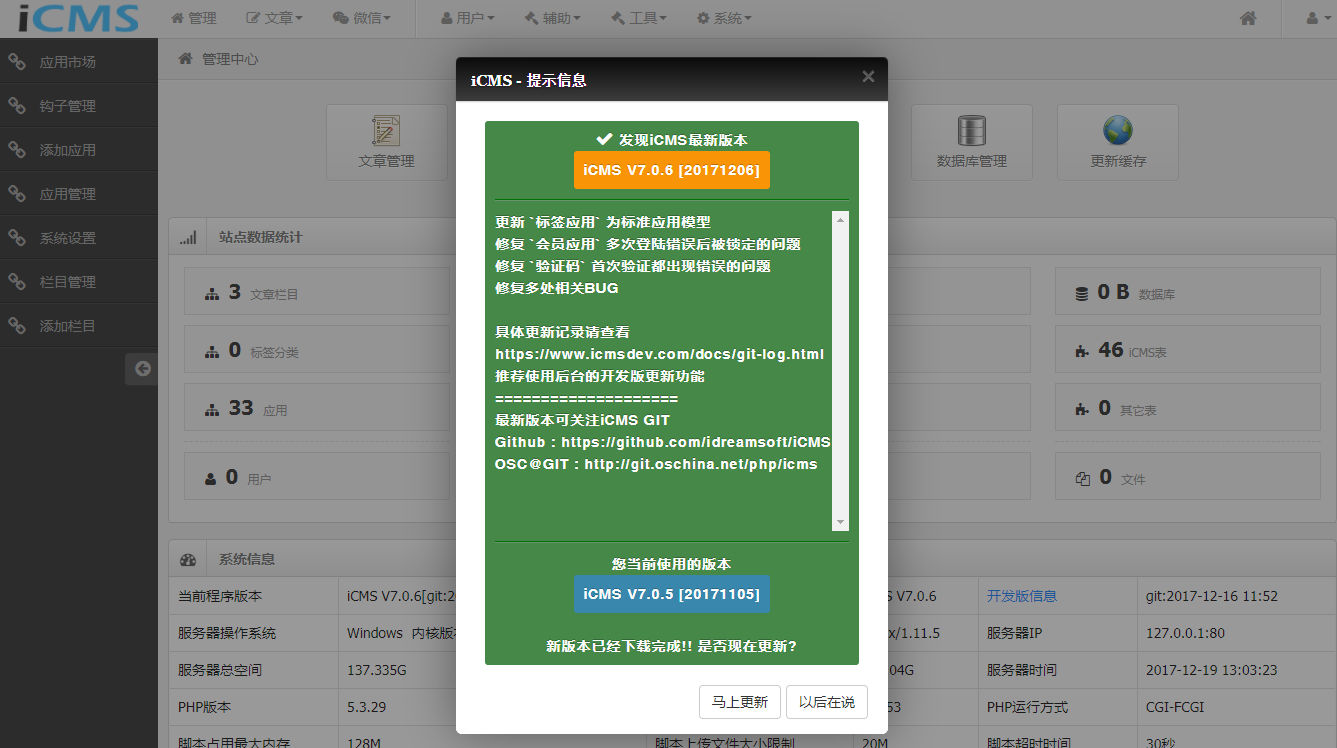This screenshot has width=1337, height=748.
Task: Click the 其它表 statistic showing 0
Action: tap(1187, 408)
